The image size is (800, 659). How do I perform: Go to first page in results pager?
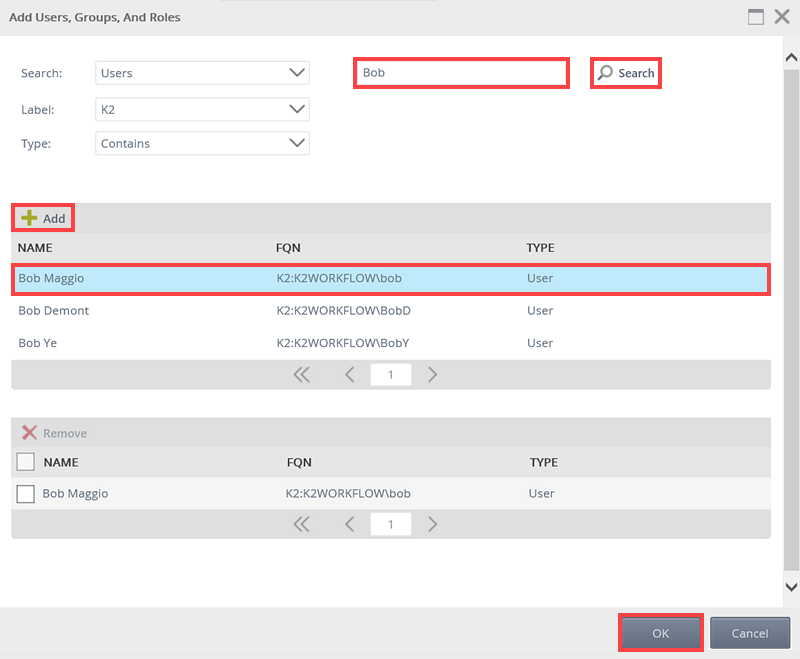tap(301, 375)
